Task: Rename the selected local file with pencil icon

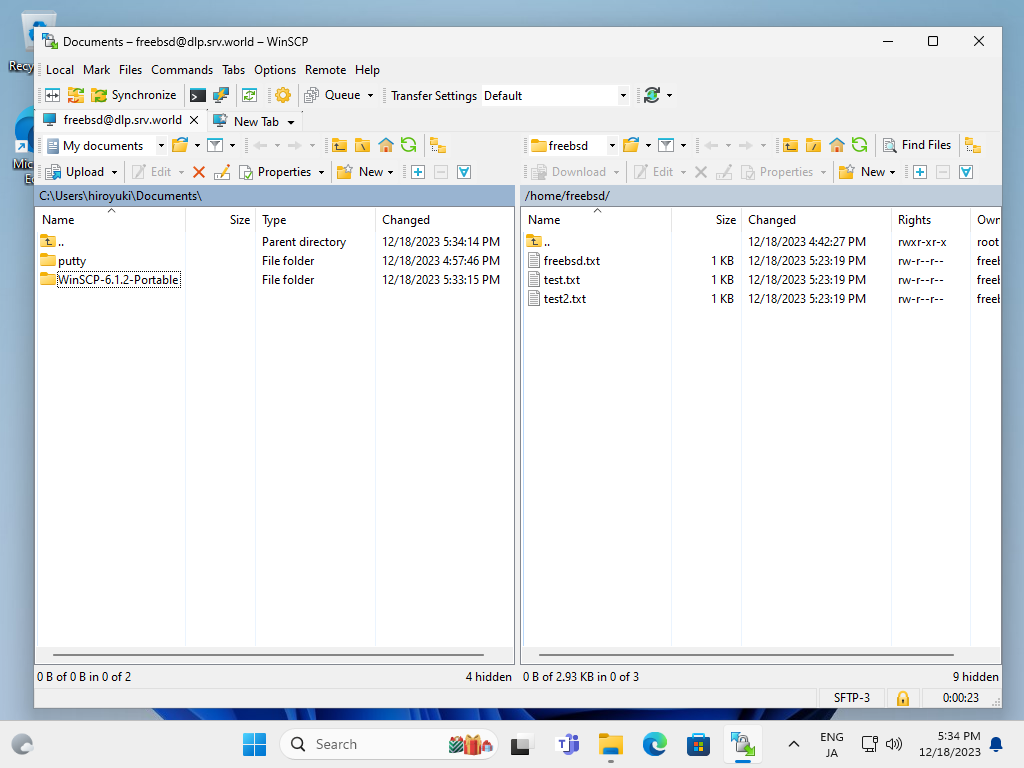Action: click(x=222, y=172)
